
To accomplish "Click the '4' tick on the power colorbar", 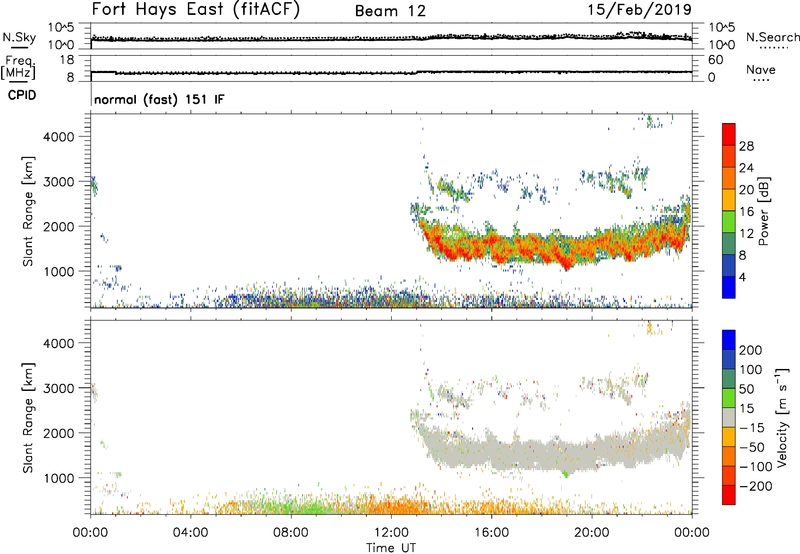I will [x=742, y=277].
